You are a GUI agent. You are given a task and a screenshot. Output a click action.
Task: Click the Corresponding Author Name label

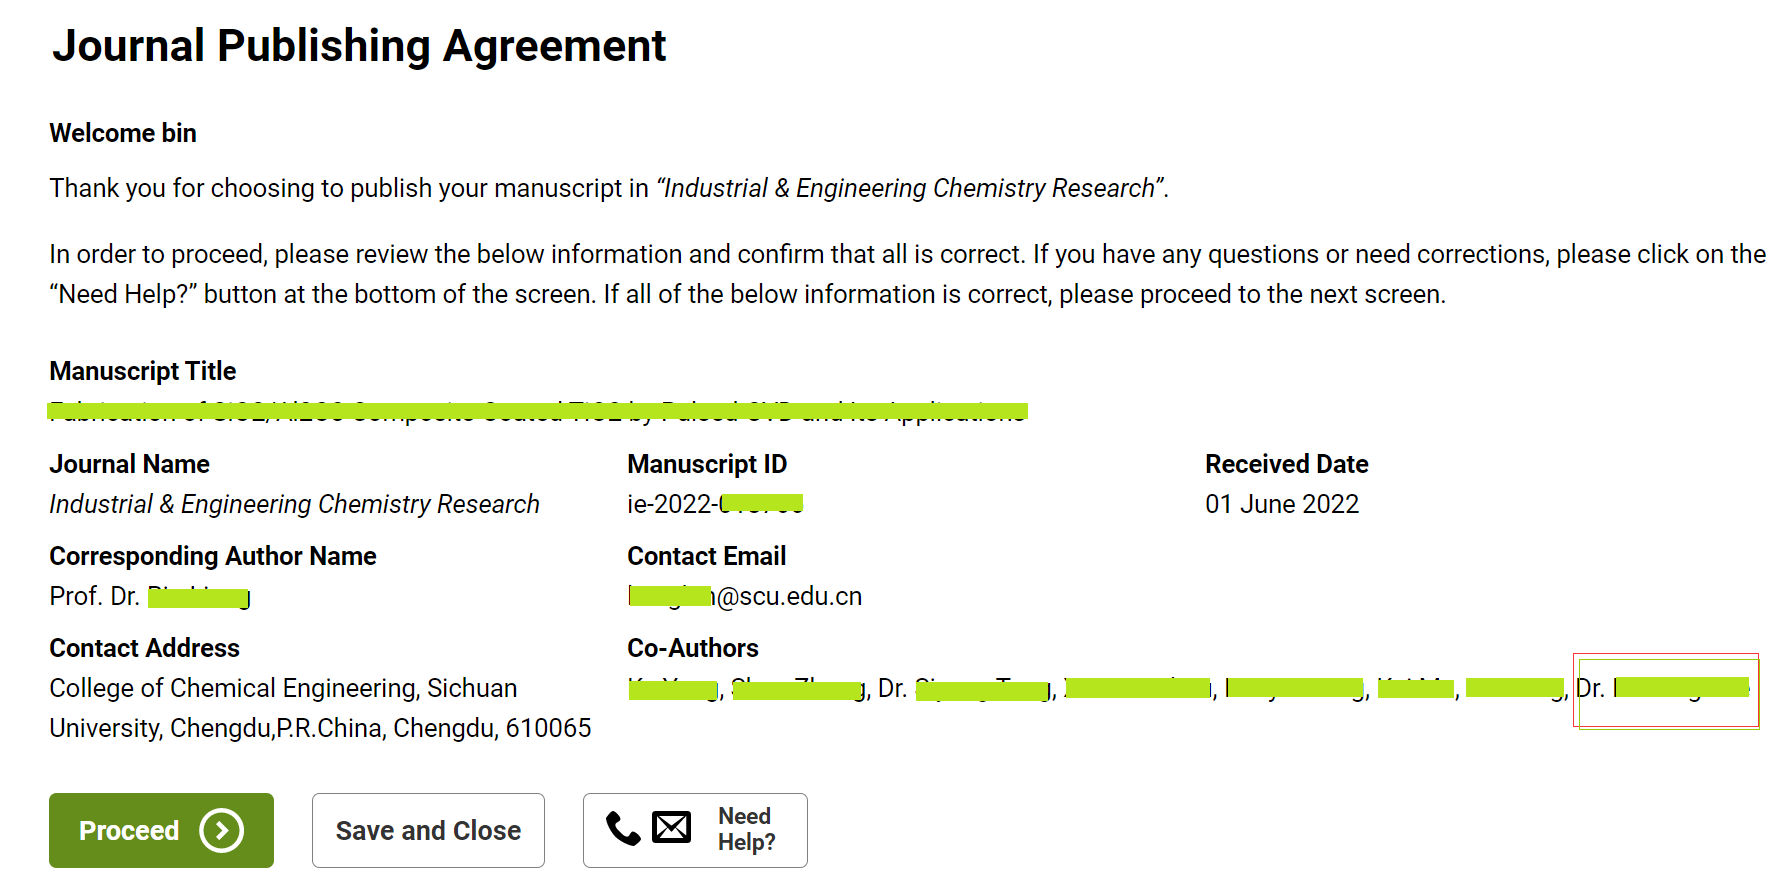point(213,556)
